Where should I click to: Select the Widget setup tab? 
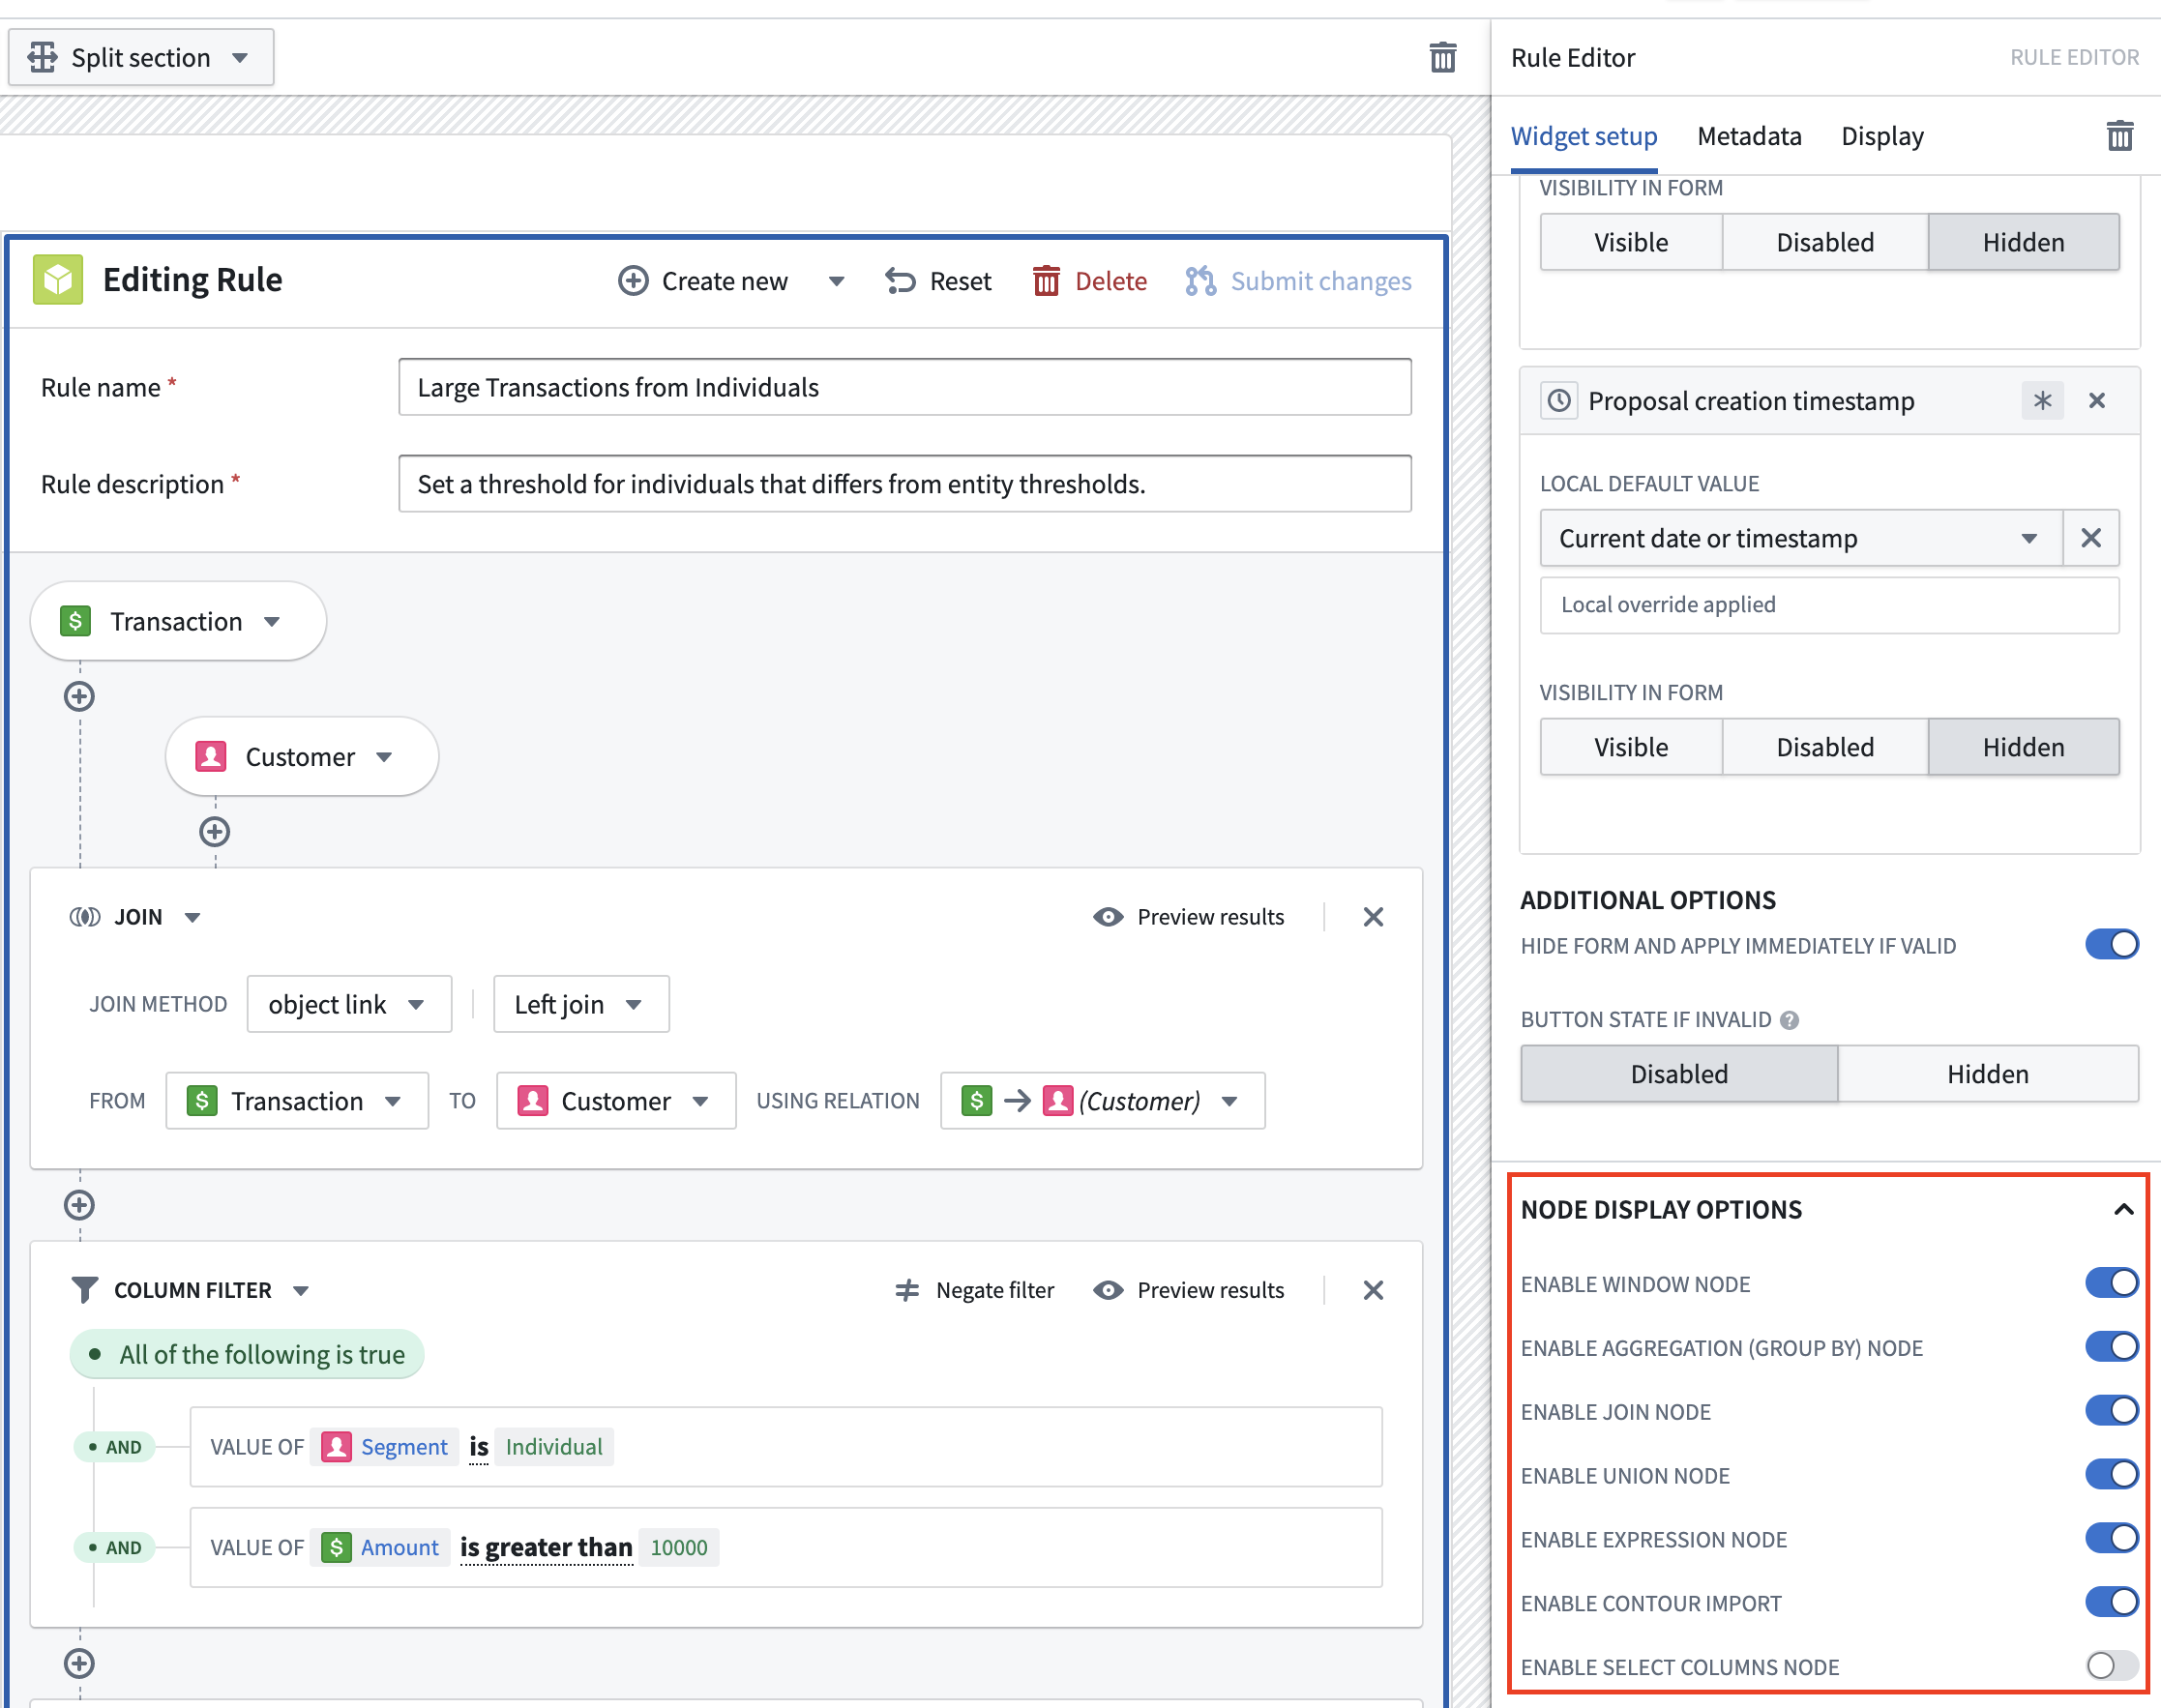coord(1583,136)
